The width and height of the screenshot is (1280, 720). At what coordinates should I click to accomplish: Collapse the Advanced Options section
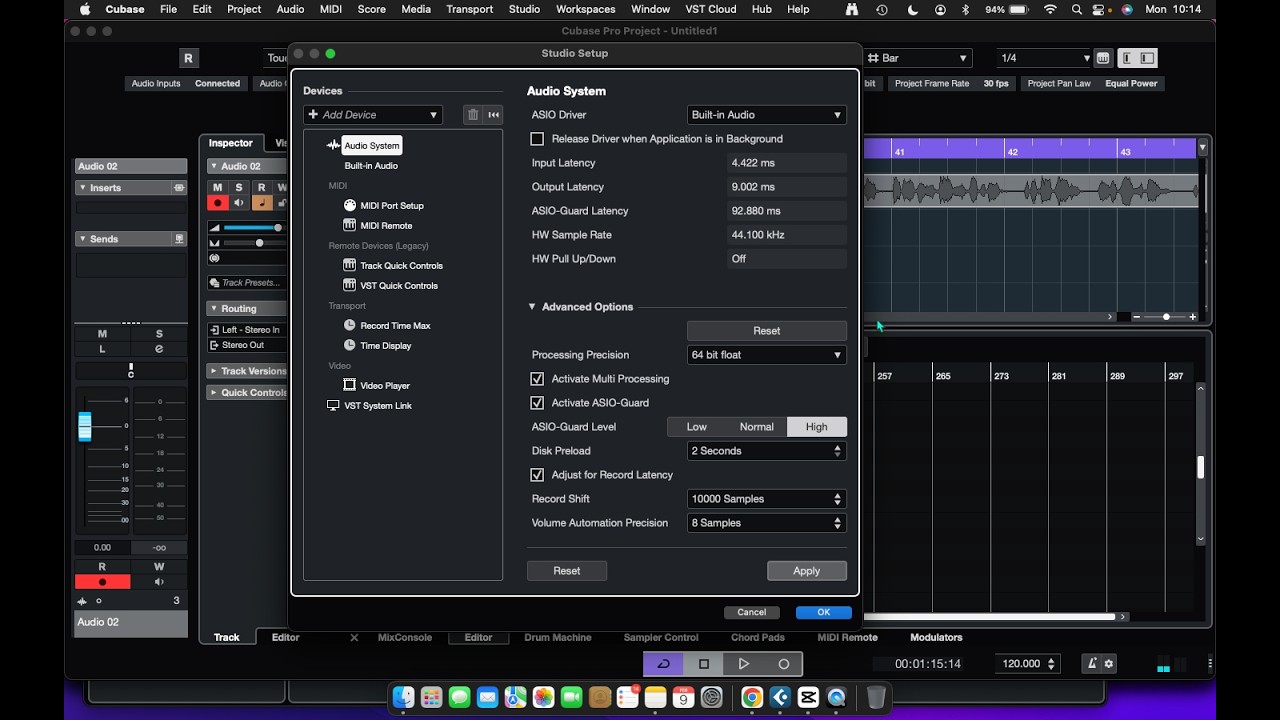532,307
